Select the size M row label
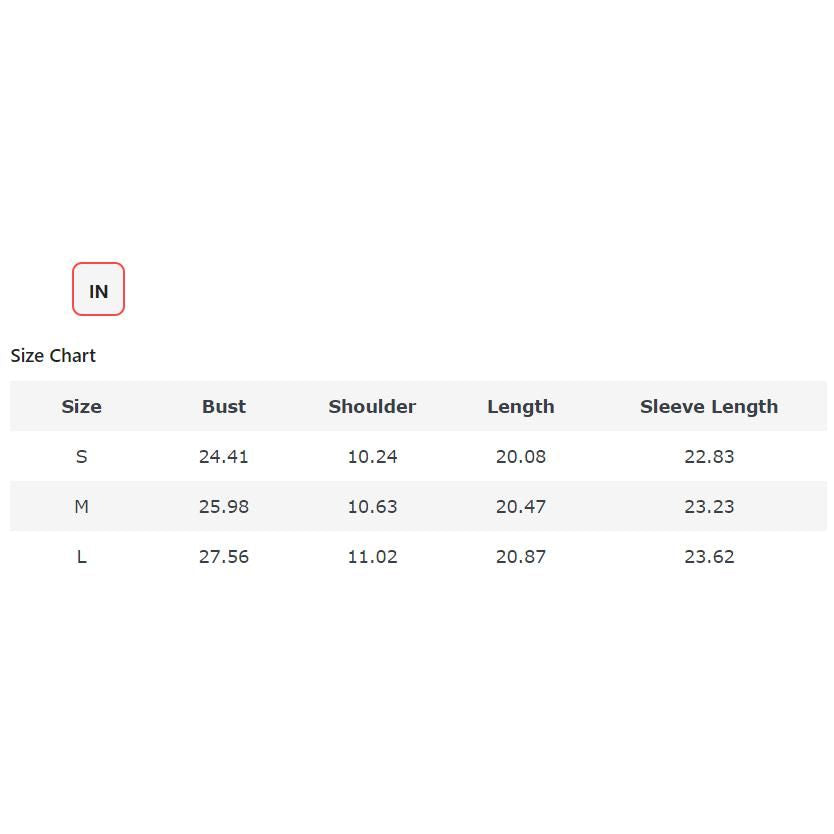Screen dimensions: 834x834 pyautogui.click(x=81, y=507)
